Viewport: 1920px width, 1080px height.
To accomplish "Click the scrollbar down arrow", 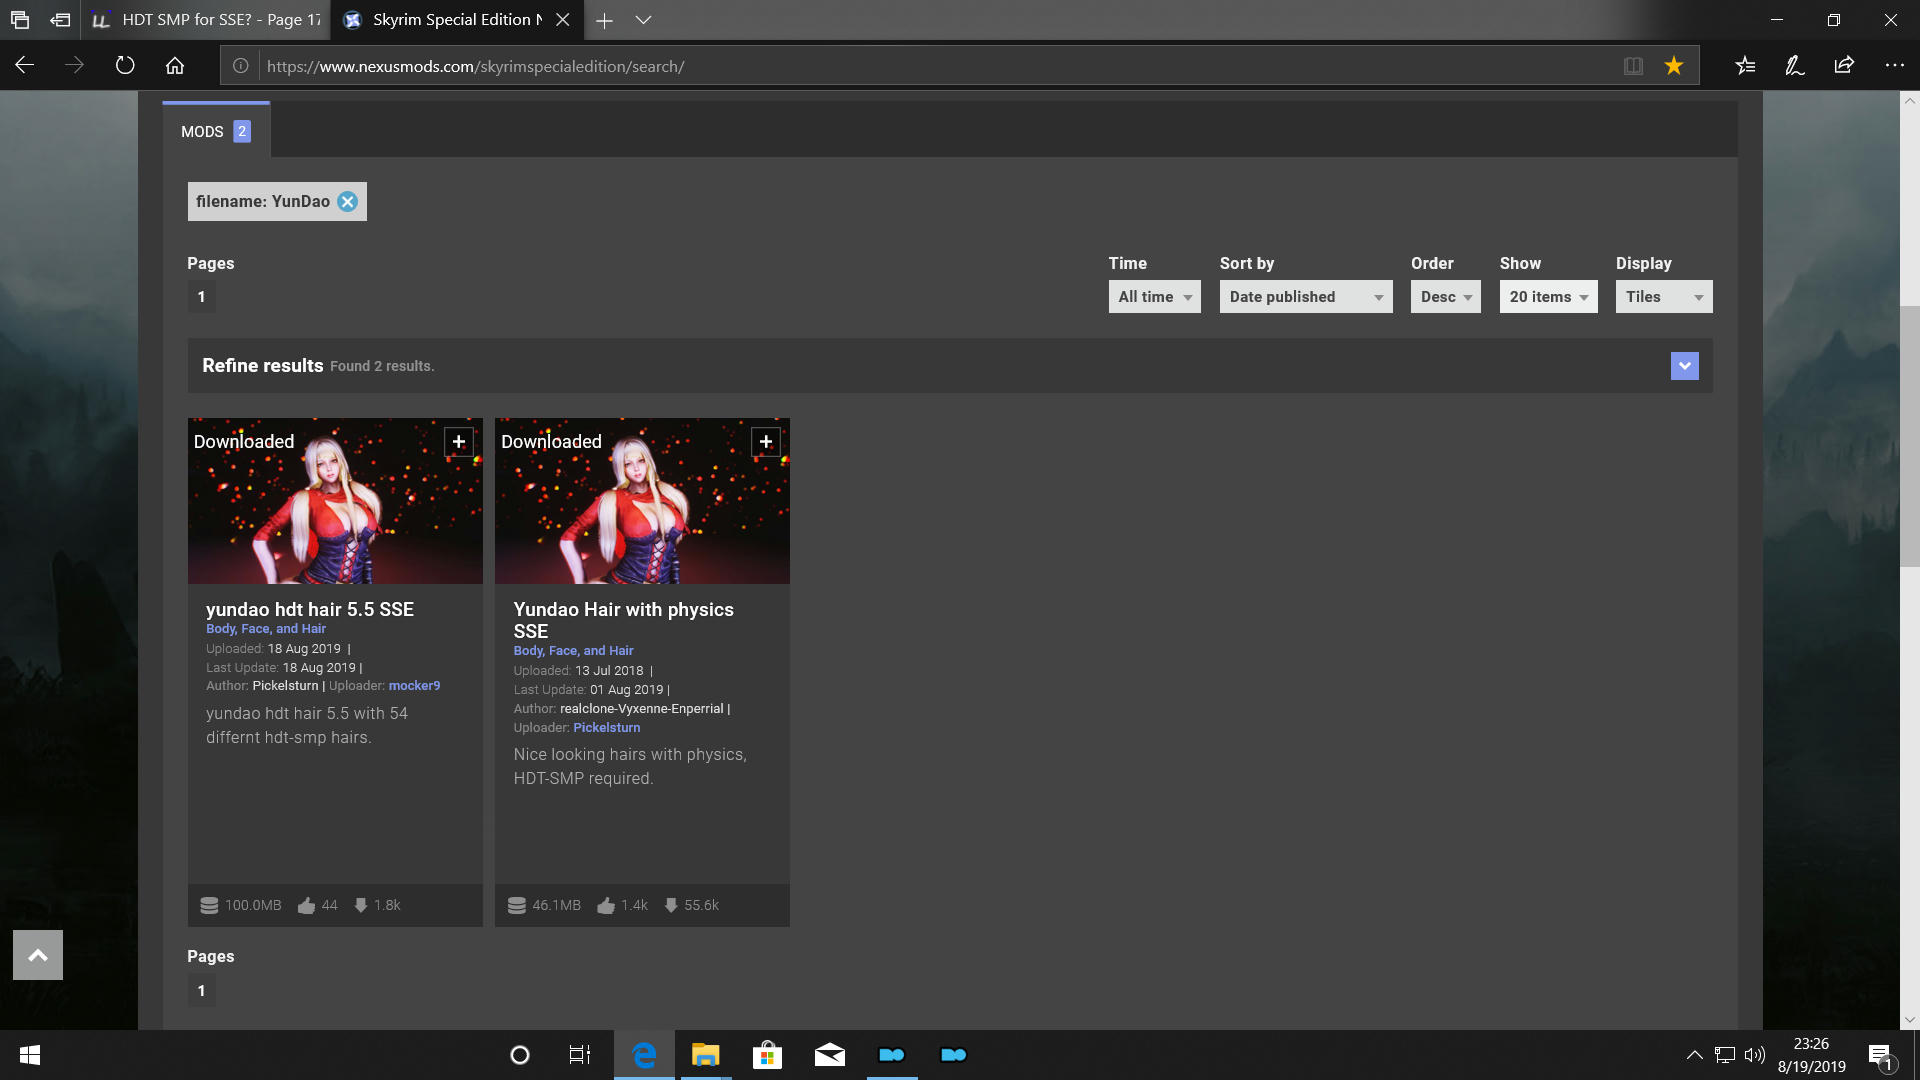I will [x=1910, y=1020].
